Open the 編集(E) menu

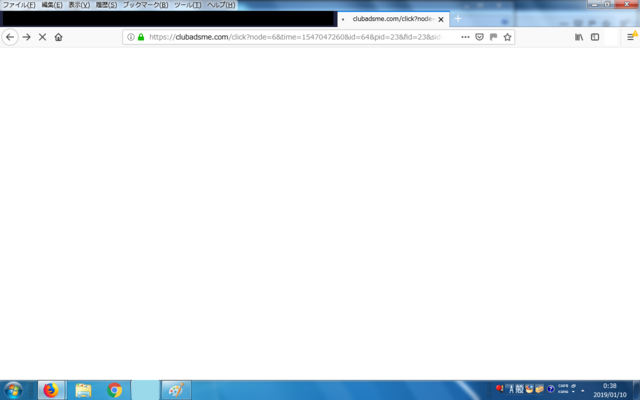coord(52,5)
